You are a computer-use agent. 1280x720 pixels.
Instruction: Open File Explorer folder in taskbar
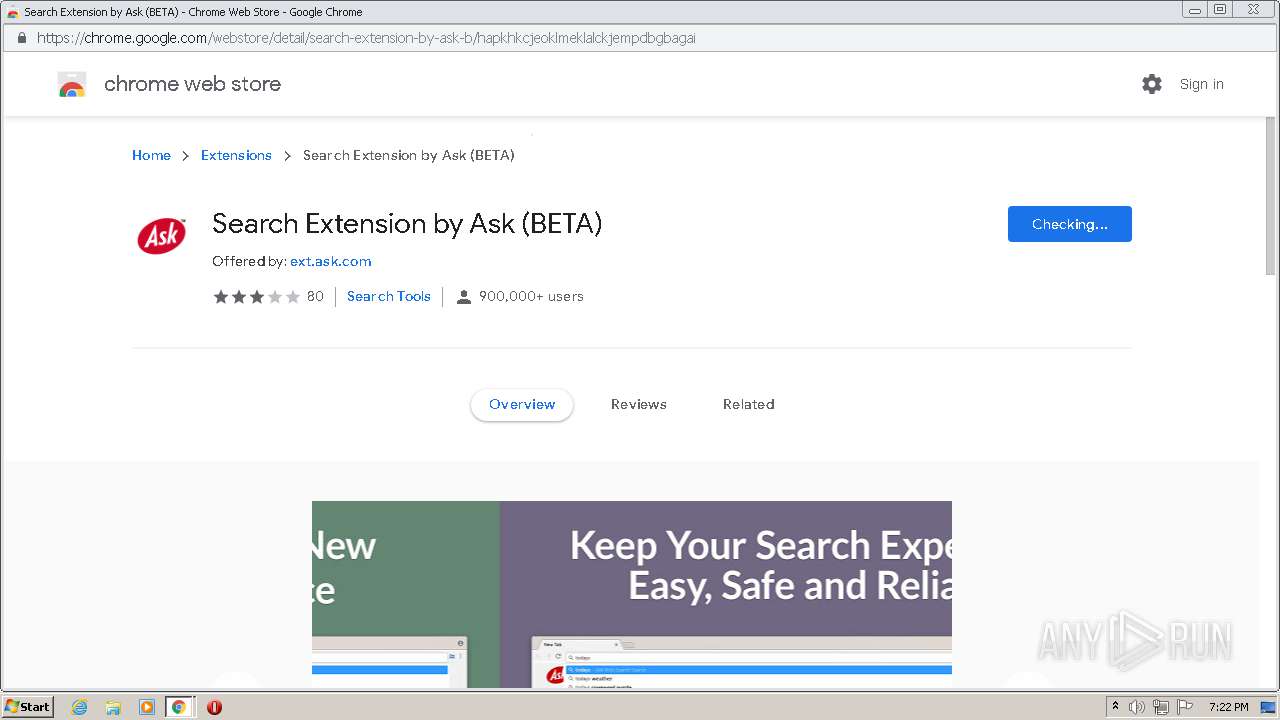click(113, 707)
